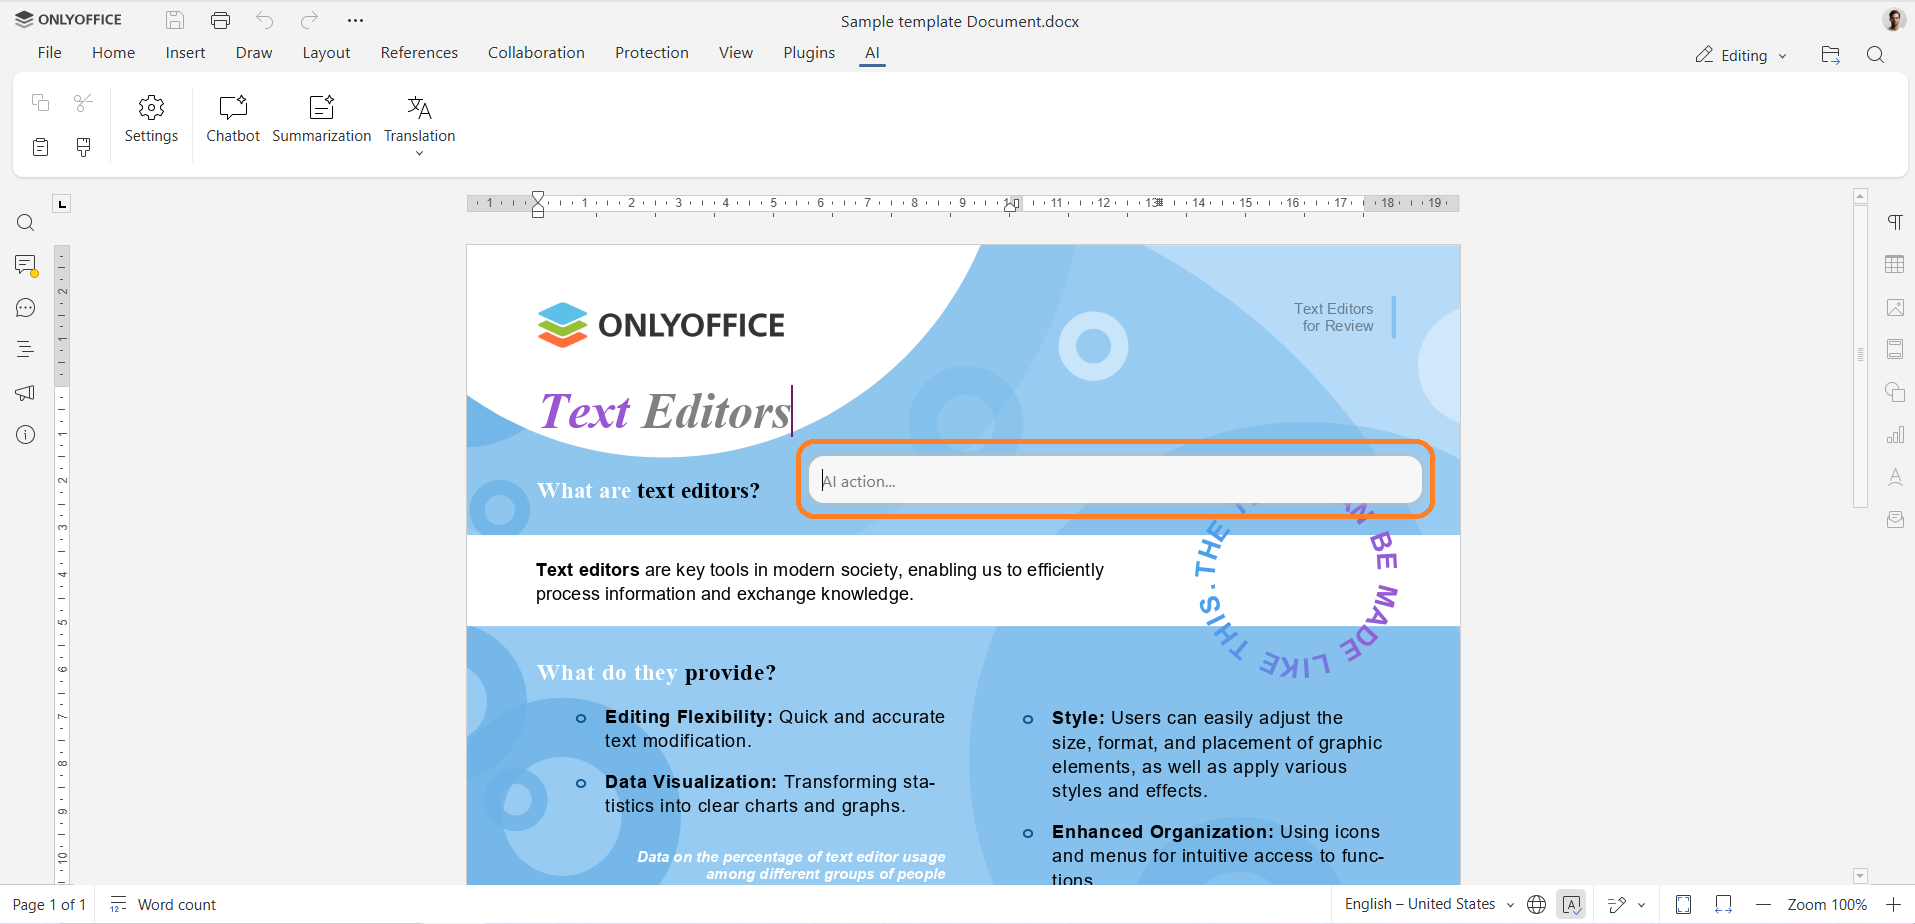Toggle Fit to width view mode
This screenshot has height=924, width=1915.
[1723, 904]
